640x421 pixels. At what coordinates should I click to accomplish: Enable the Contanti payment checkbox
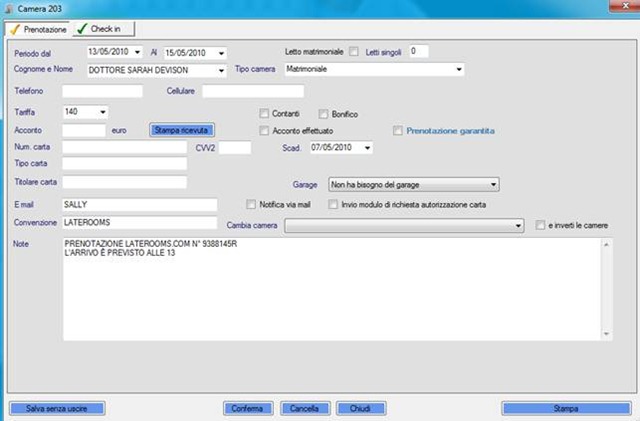pos(264,113)
